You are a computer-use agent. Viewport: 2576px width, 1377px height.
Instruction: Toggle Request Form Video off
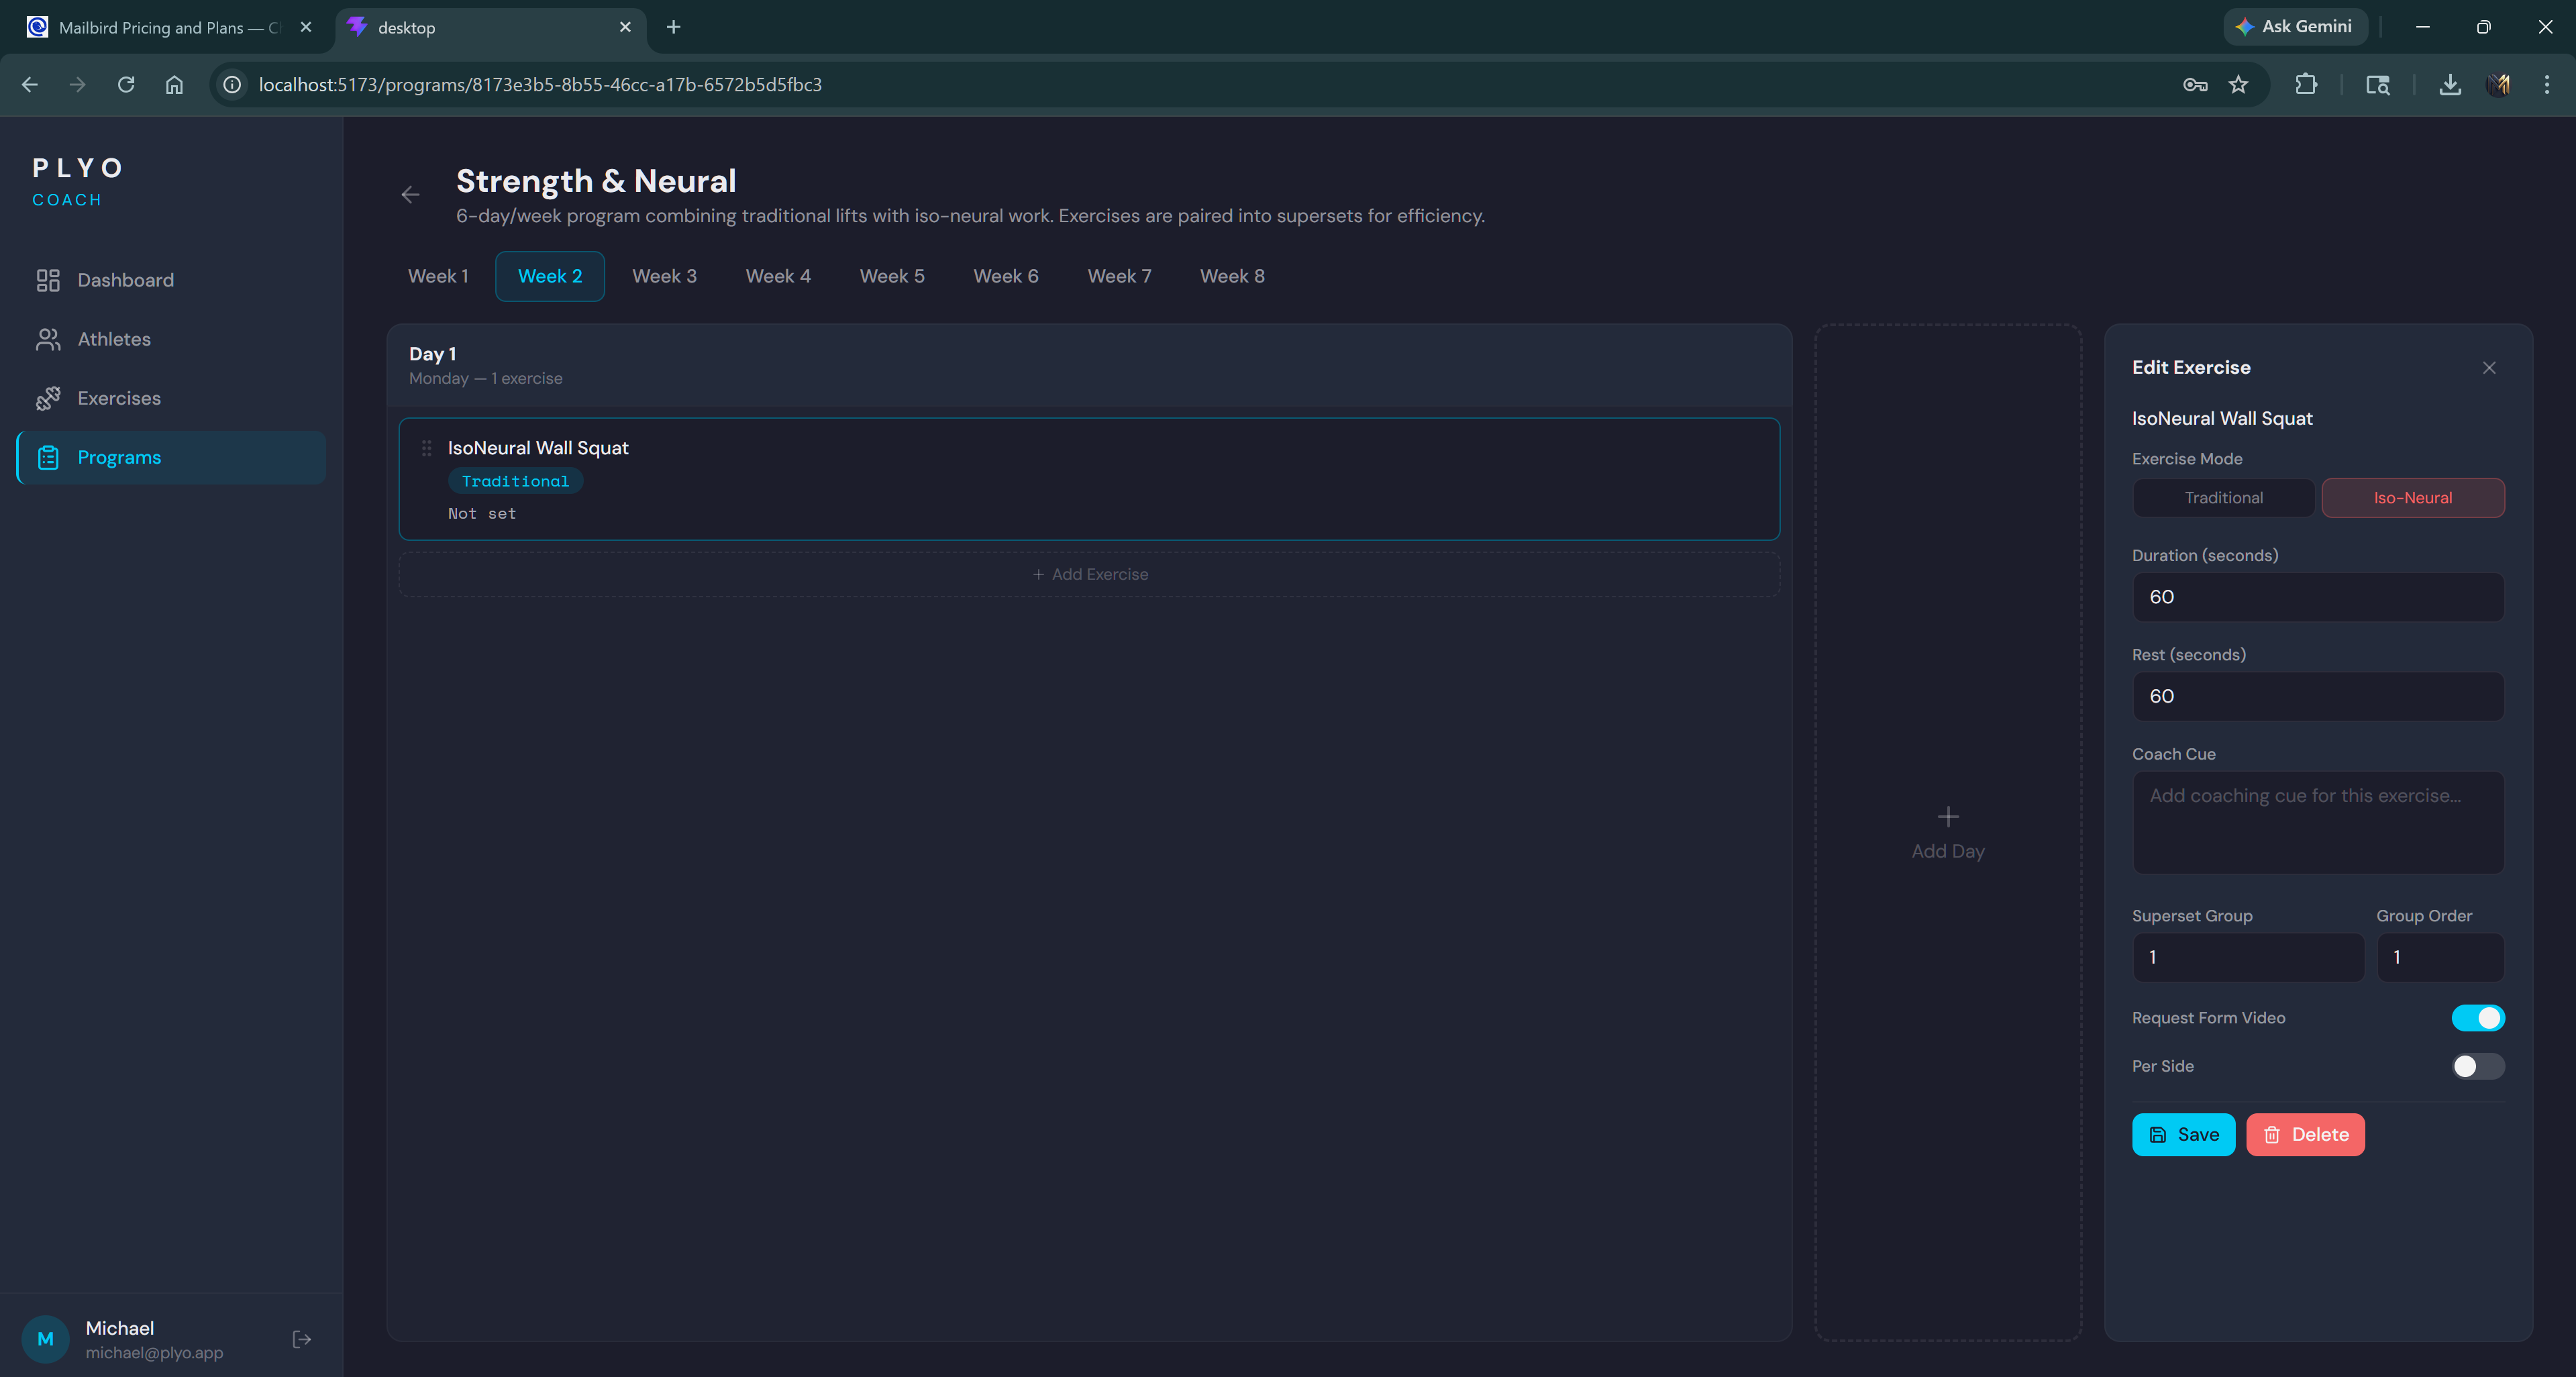tap(2478, 1018)
